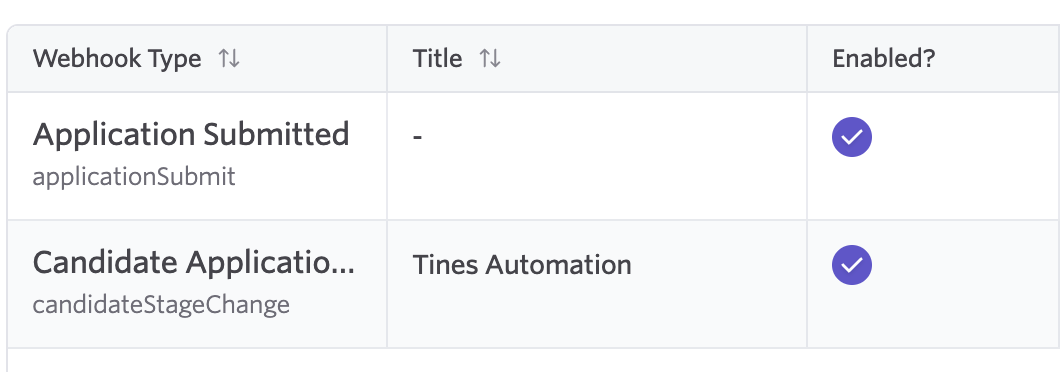Viewport: 1060px width, 372px height.
Task: Click the Enabled cell of candidateStageChange row
Action: click(934, 284)
